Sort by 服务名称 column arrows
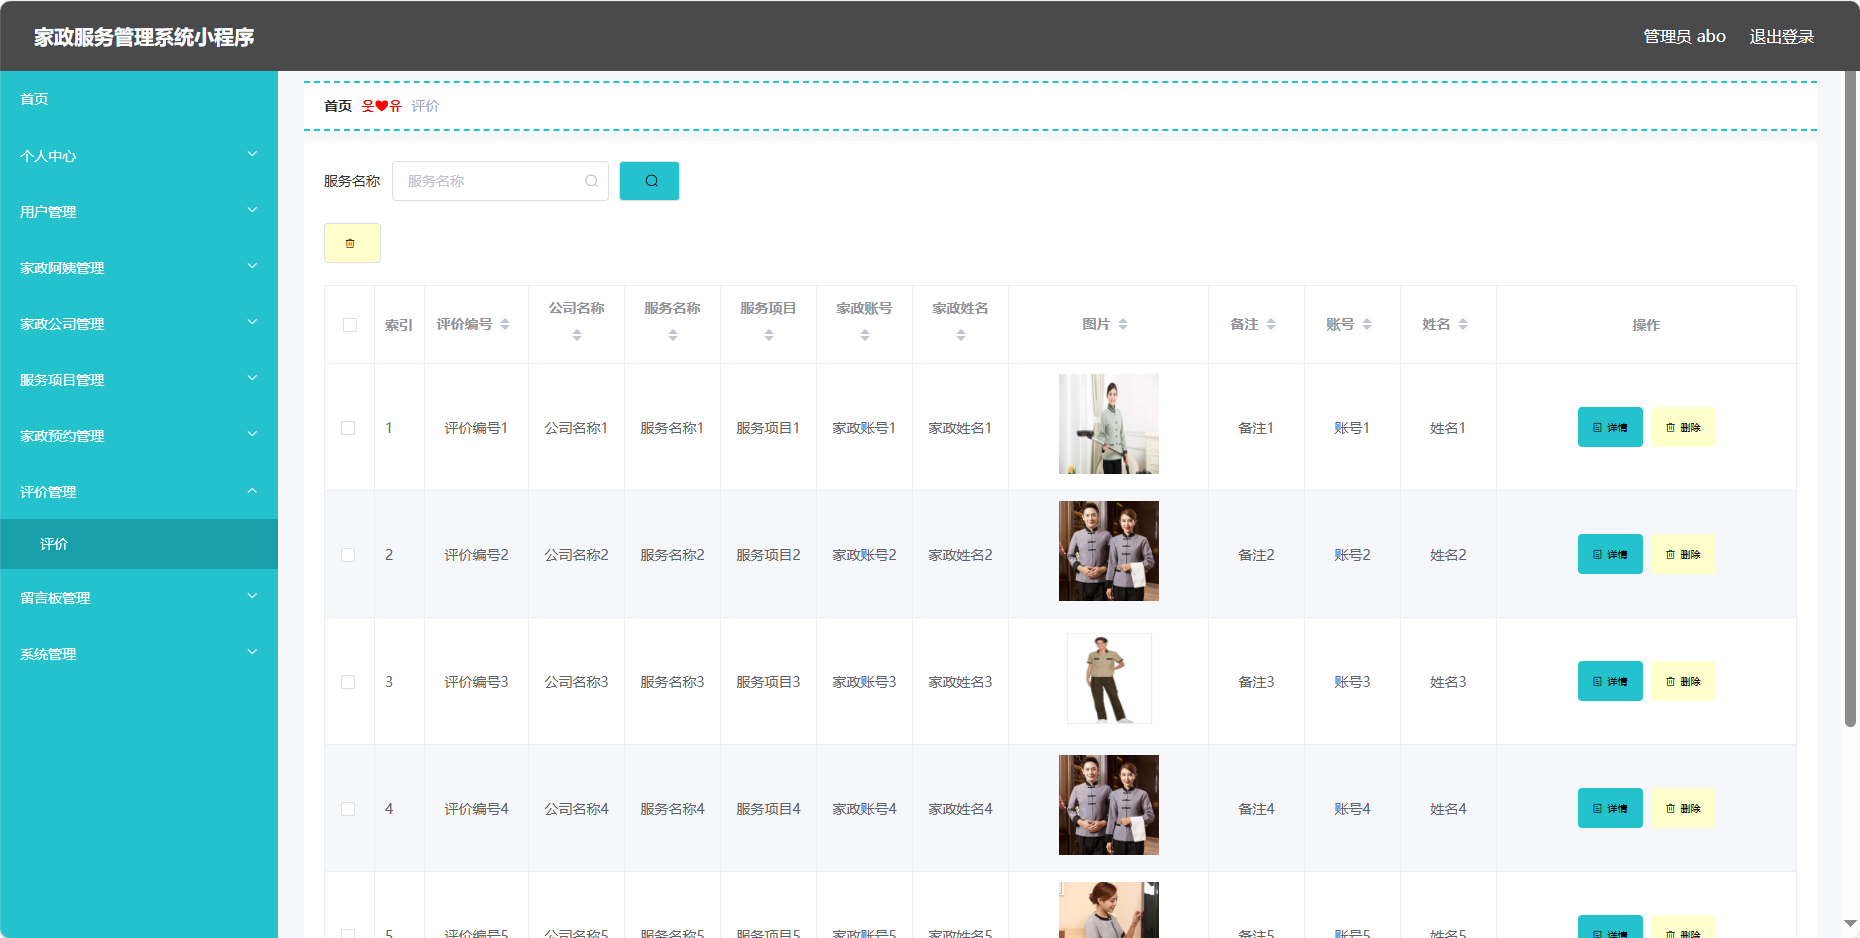 [x=673, y=335]
